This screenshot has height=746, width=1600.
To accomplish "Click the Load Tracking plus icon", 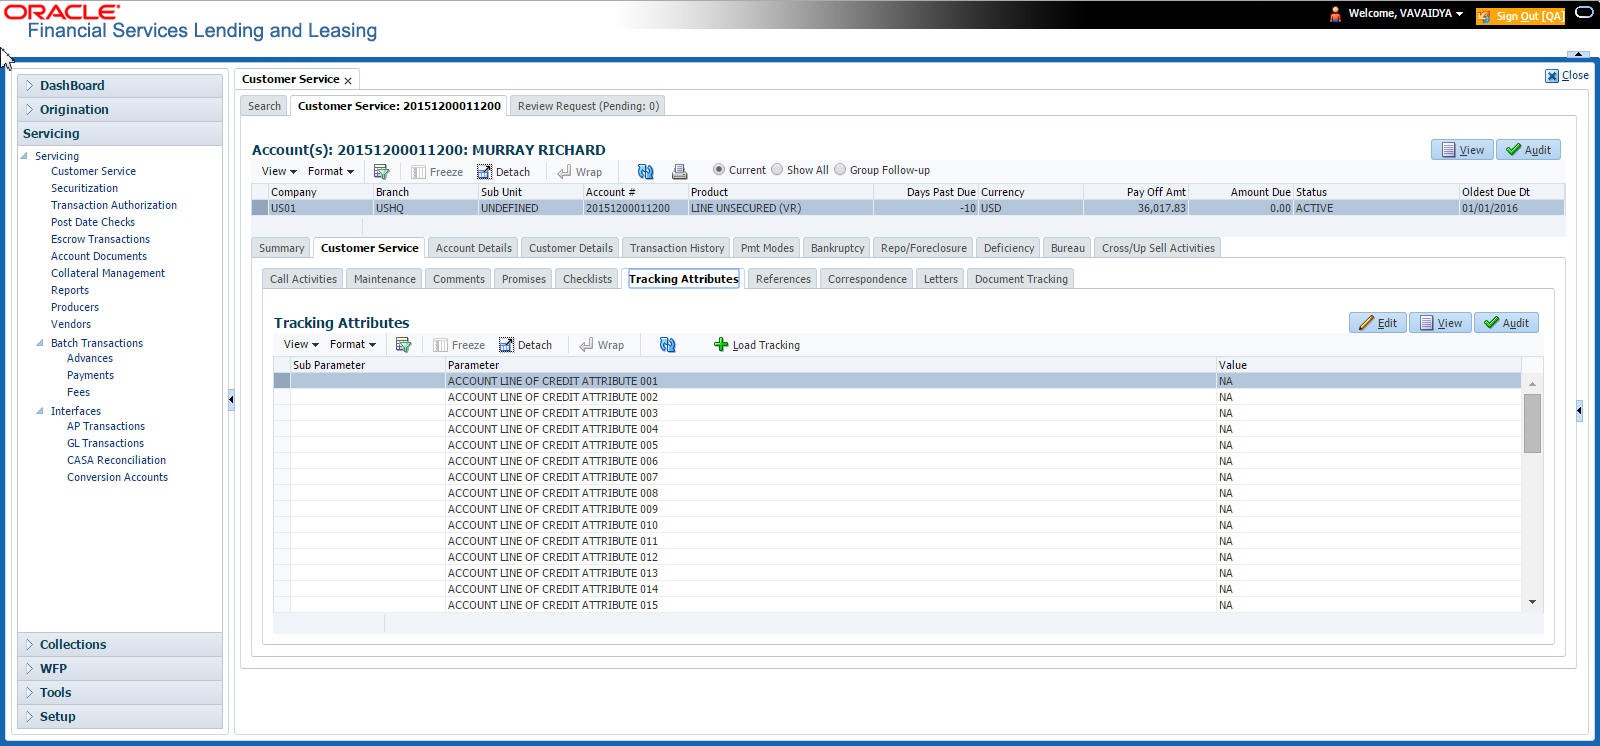I will coord(720,345).
